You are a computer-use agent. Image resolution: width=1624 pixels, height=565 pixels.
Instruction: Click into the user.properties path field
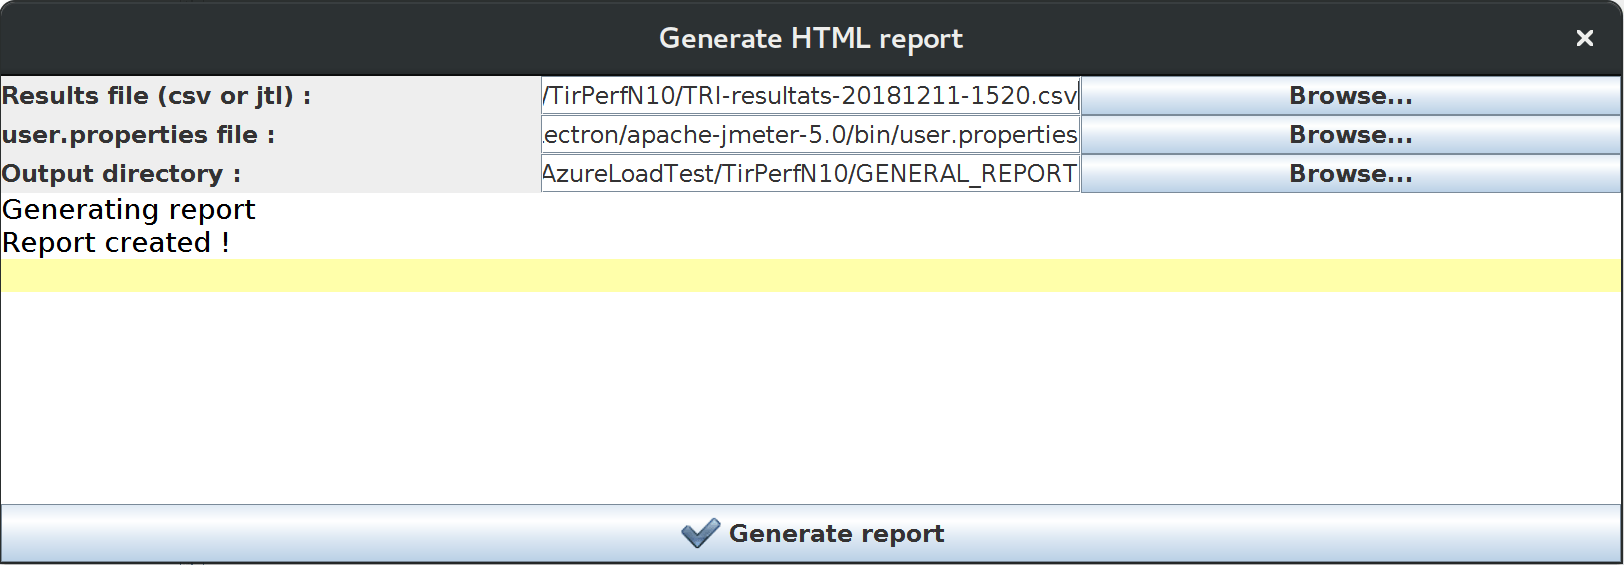[x=810, y=135]
